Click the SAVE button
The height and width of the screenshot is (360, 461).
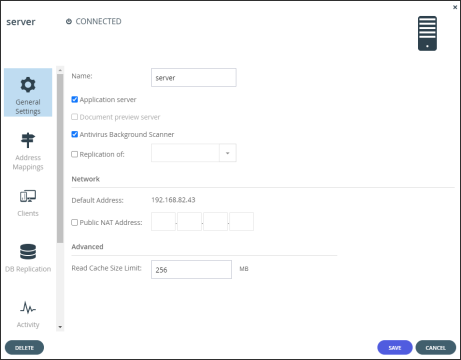pos(395,348)
